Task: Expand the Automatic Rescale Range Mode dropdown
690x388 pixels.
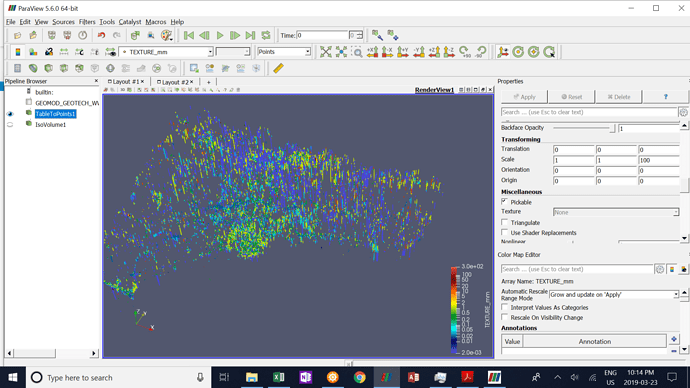Action: pyautogui.click(x=614, y=294)
